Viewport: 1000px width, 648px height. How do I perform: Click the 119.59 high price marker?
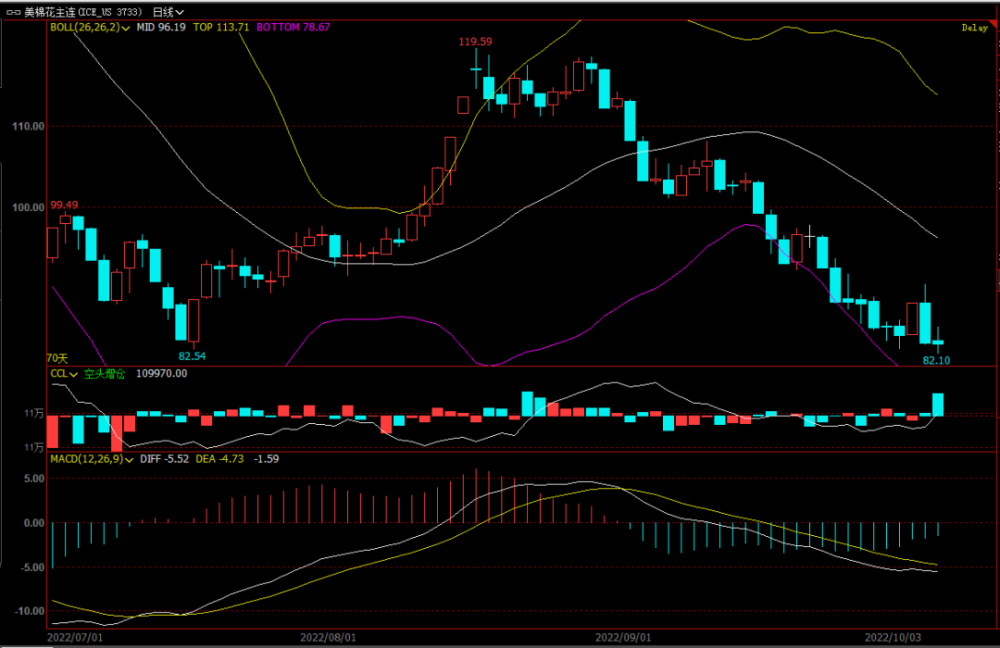(475, 42)
